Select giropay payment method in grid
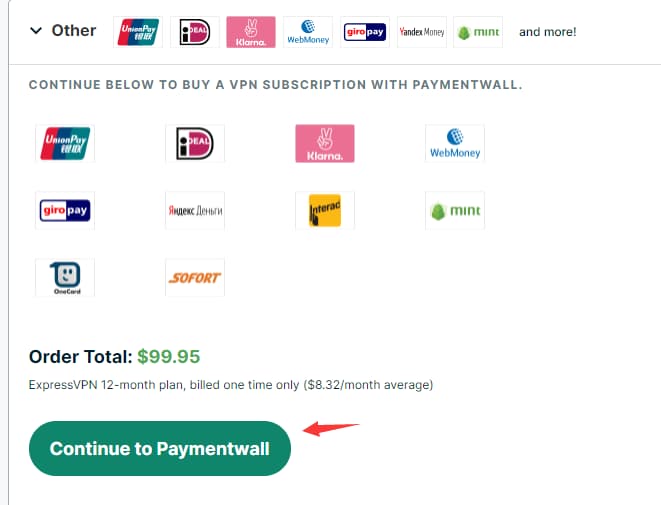The height and width of the screenshot is (505, 661). point(65,210)
